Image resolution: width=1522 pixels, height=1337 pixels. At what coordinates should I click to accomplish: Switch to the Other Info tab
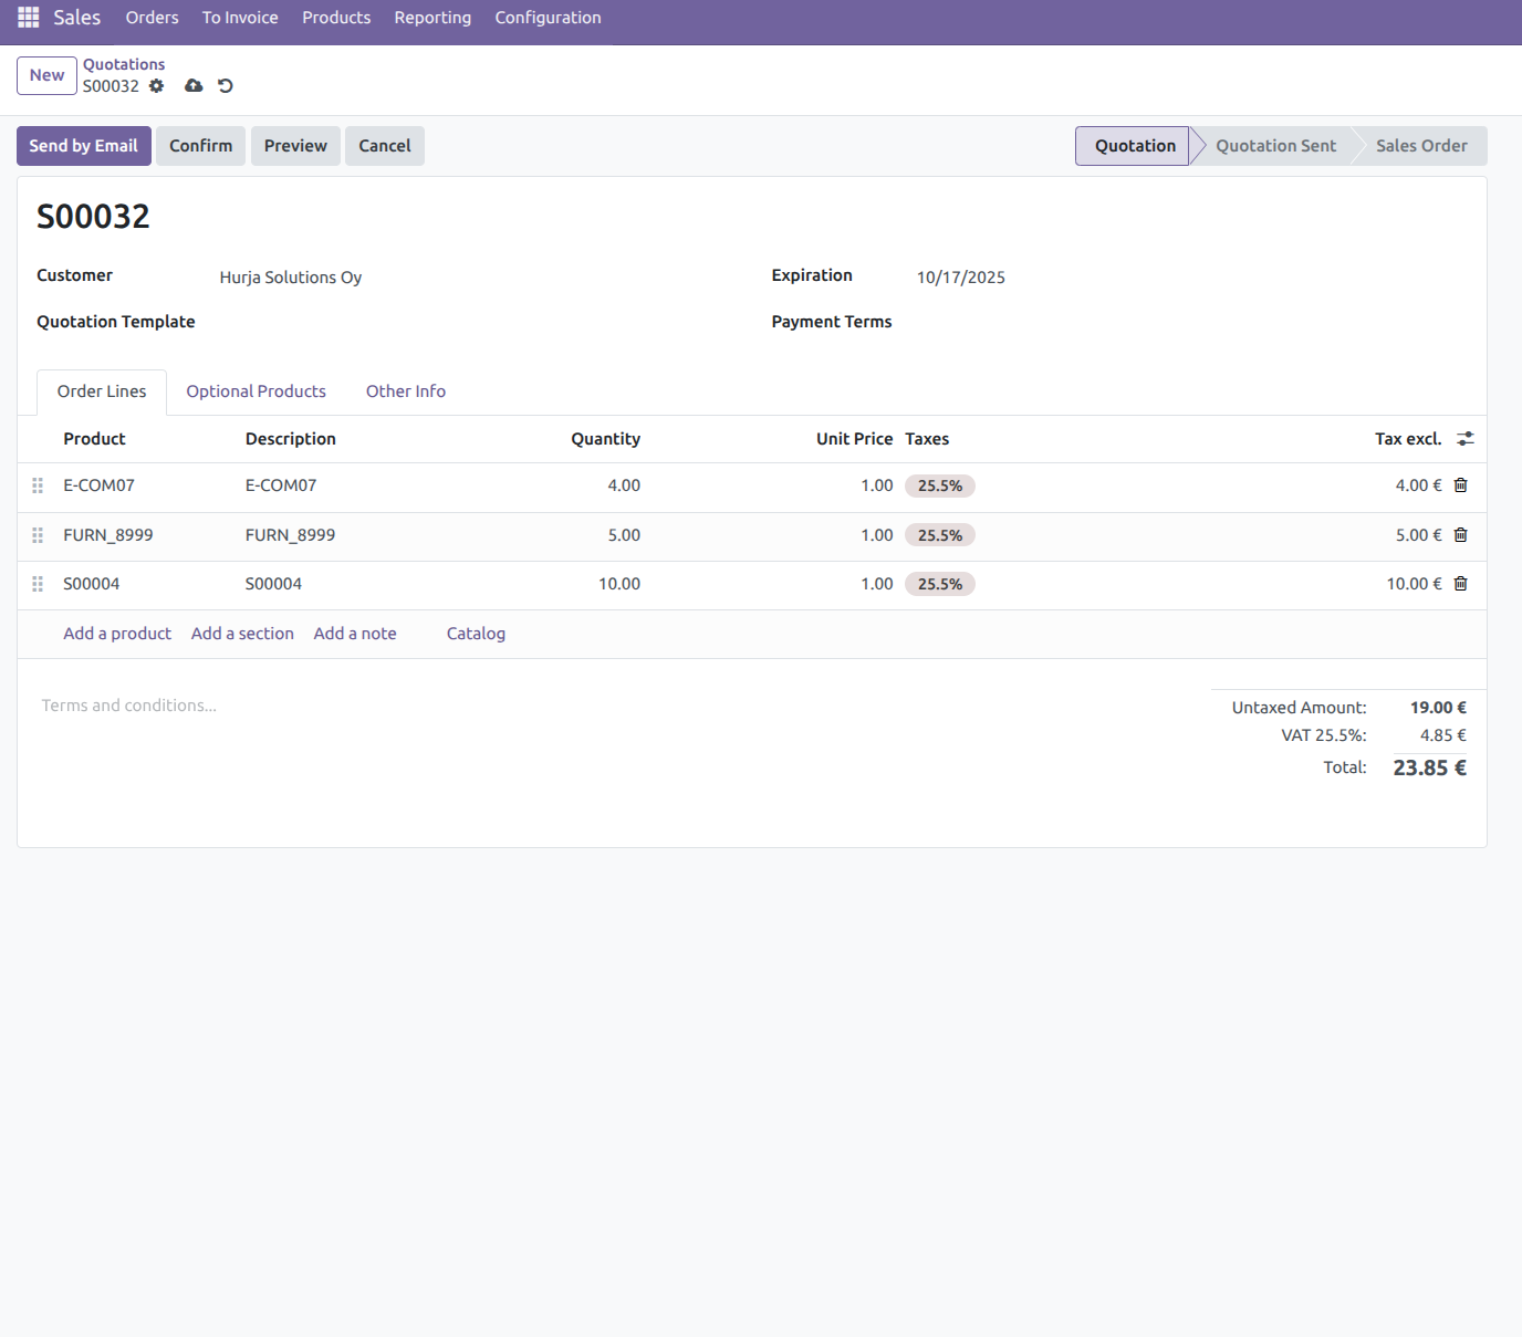tap(405, 391)
